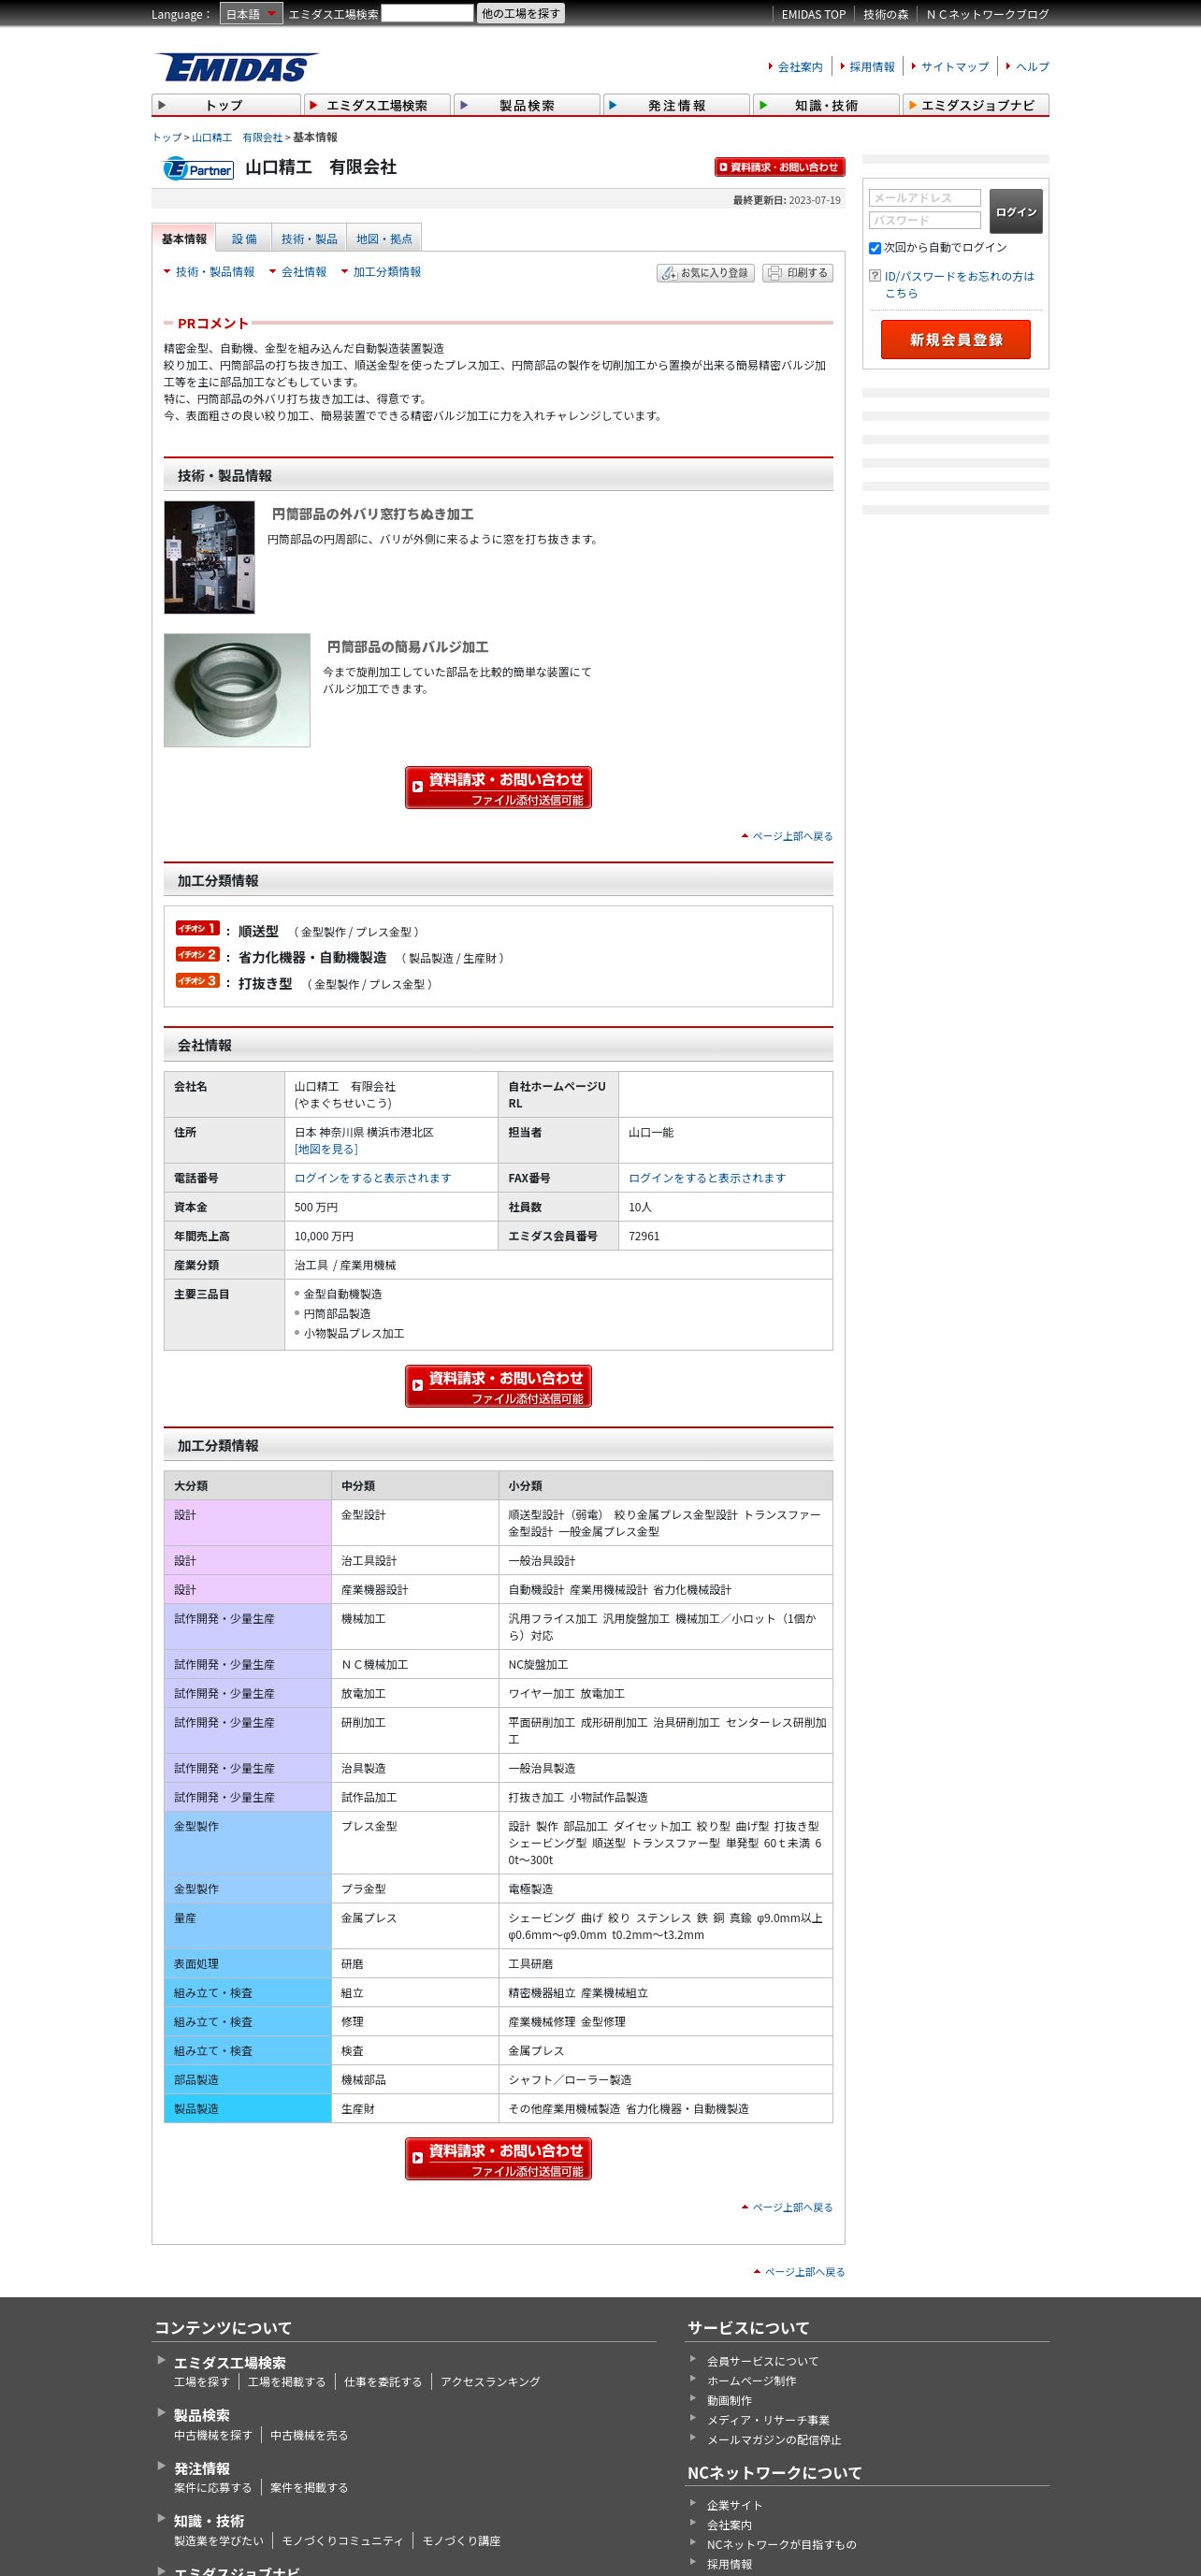Open footer メールマガジンの配信停止 link
This screenshot has height=2576, width=1201.
(x=774, y=2440)
